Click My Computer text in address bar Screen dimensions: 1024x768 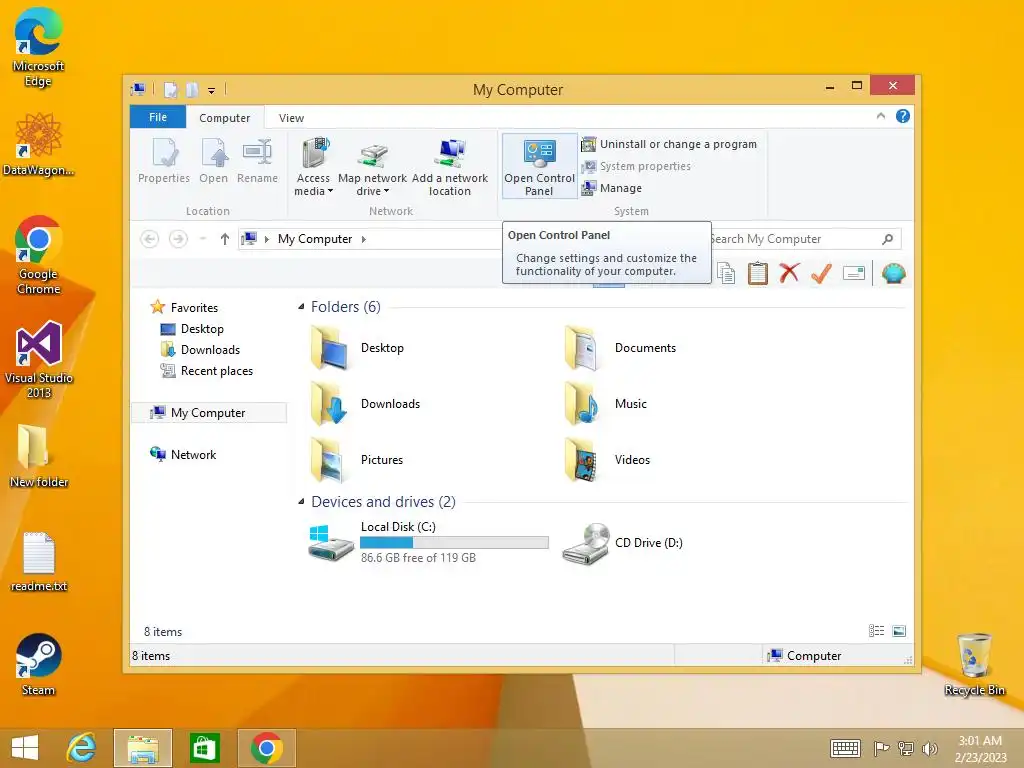click(x=315, y=239)
